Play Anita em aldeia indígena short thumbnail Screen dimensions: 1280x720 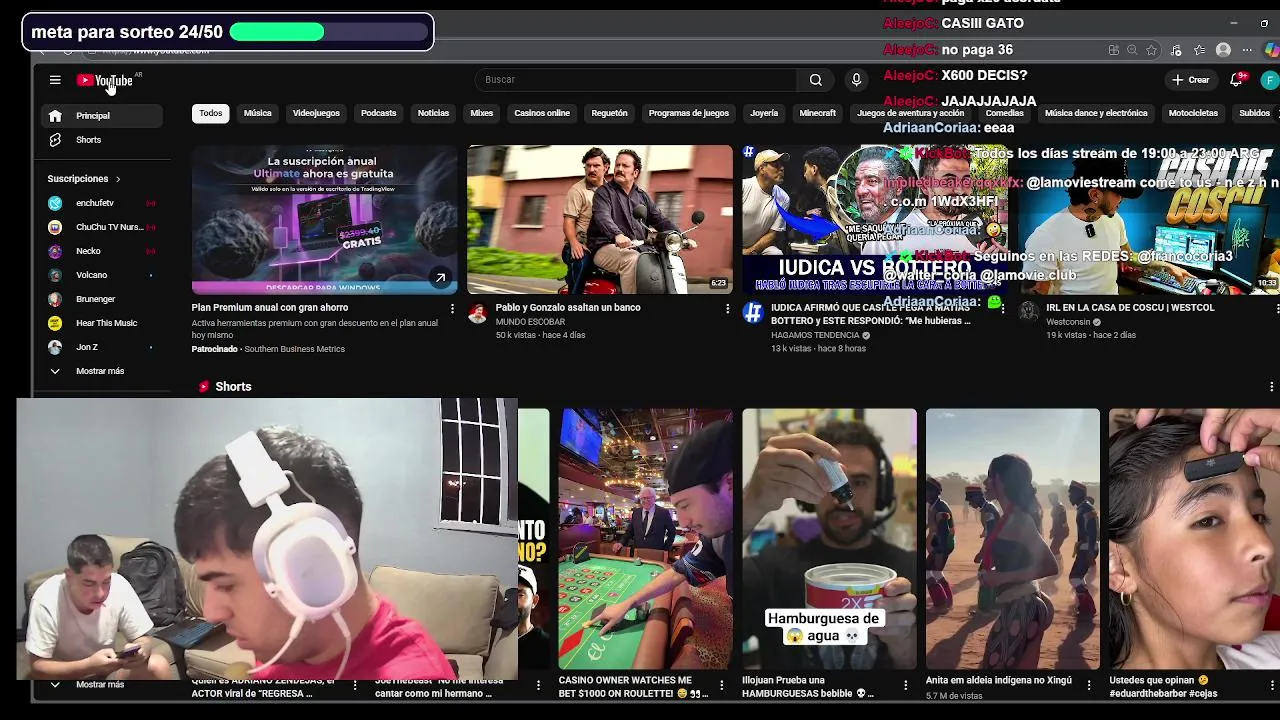[1013, 539]
